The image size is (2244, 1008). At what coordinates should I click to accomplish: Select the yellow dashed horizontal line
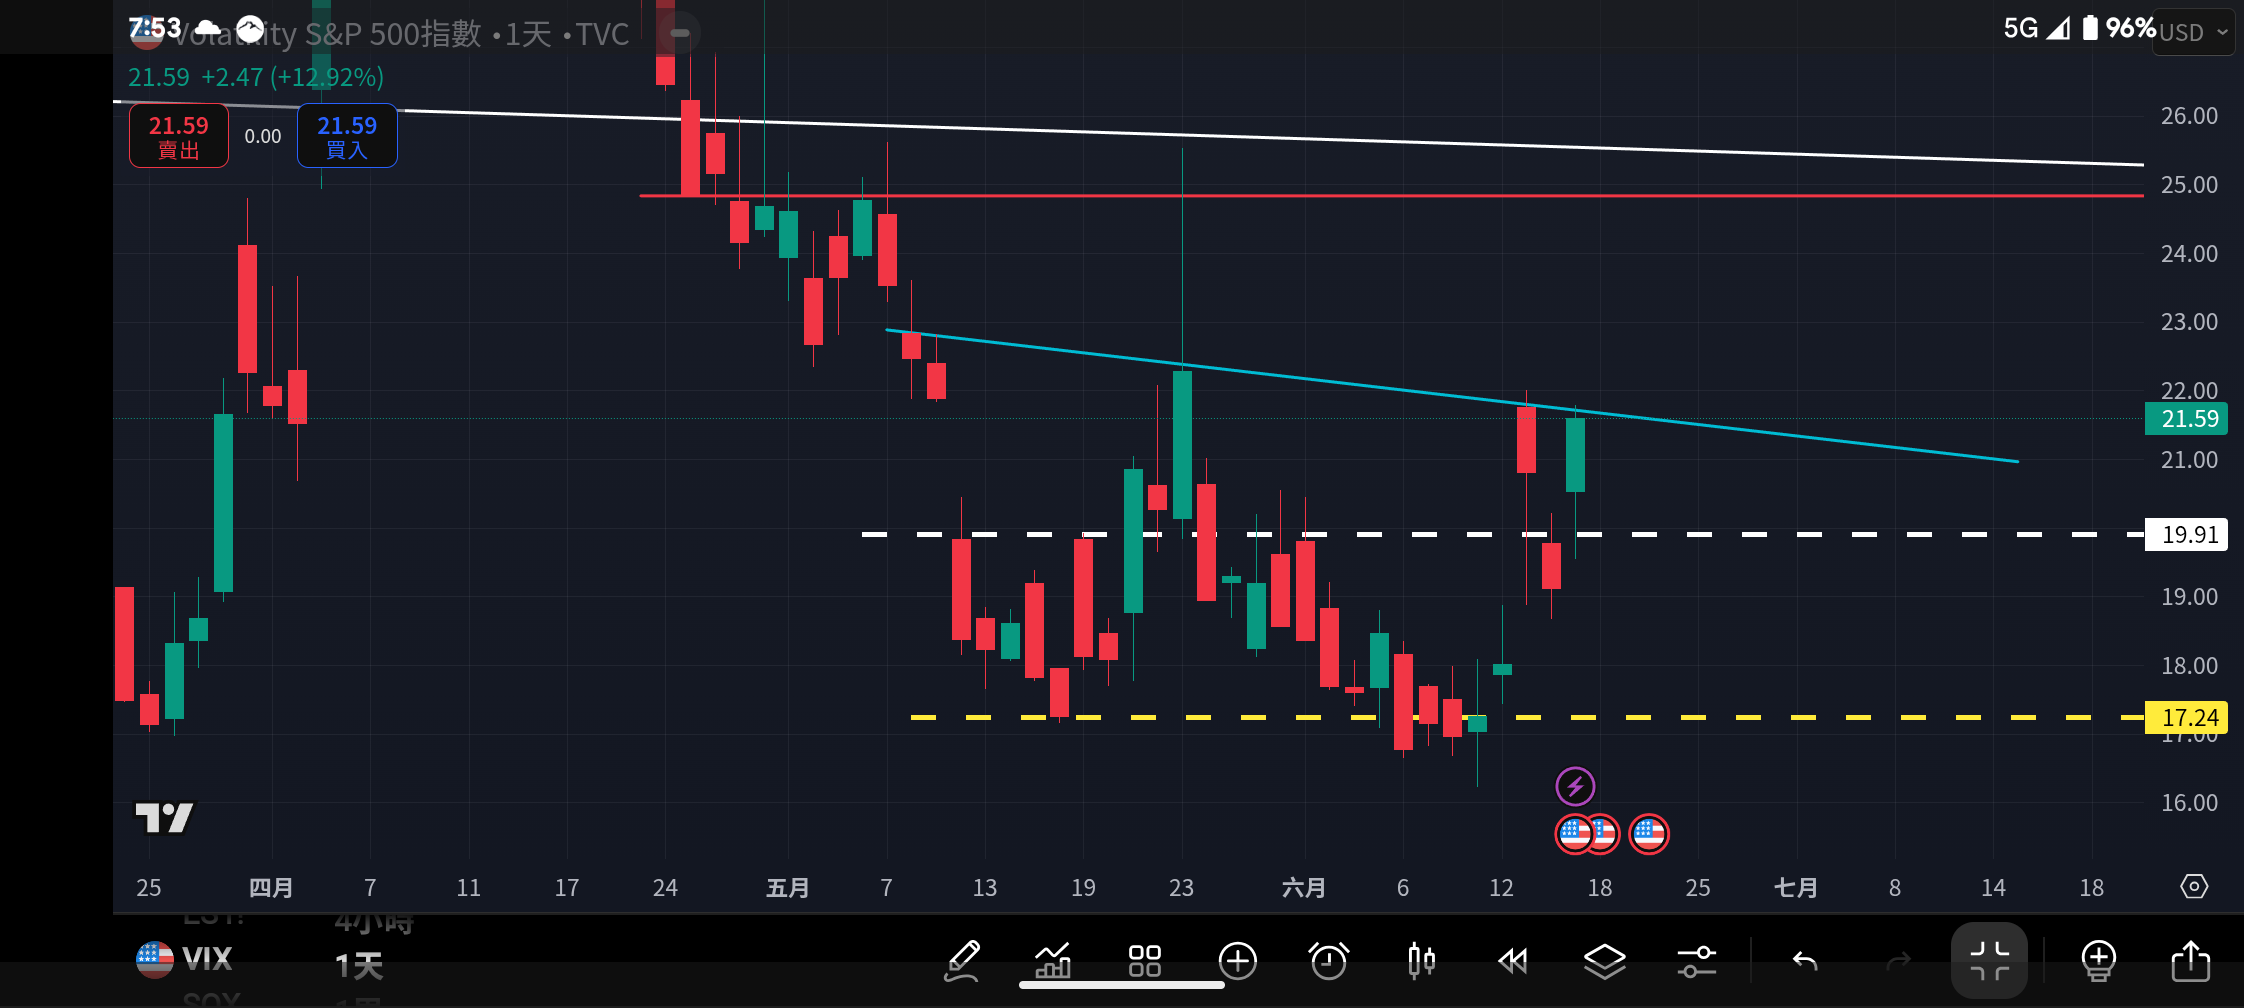[1527, 717]
